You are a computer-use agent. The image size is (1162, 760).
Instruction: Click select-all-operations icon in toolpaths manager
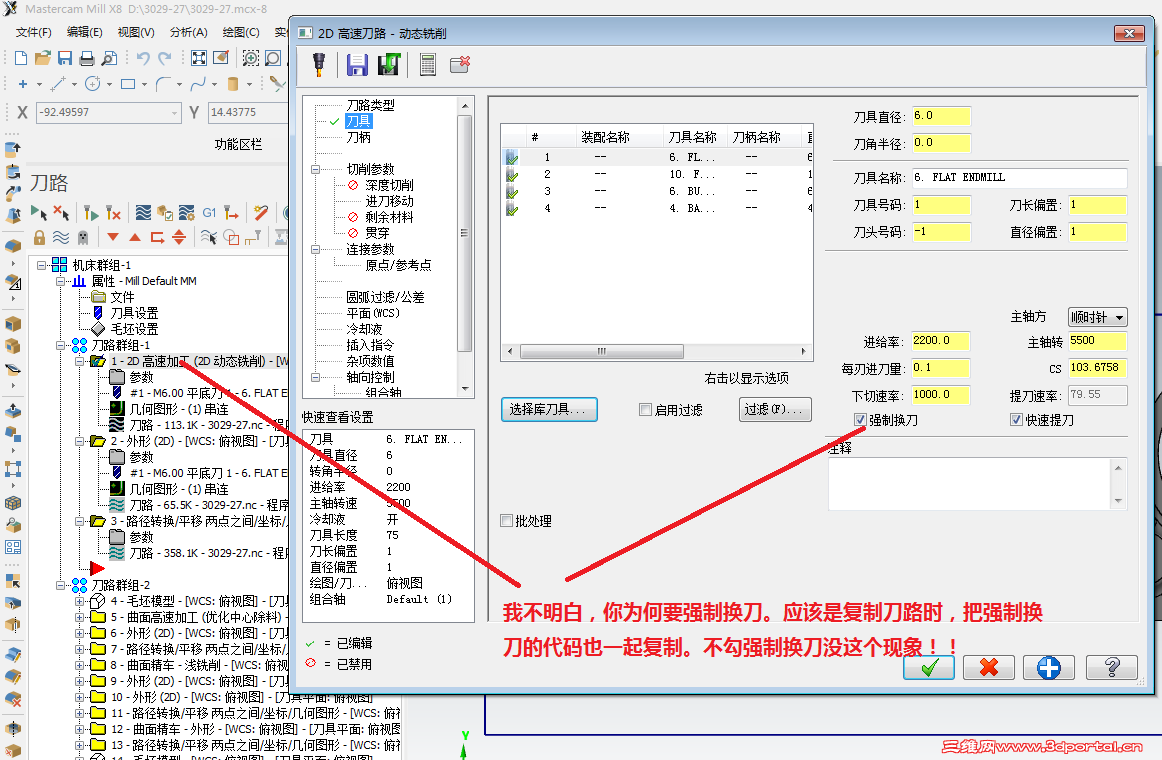click(39, 213)
